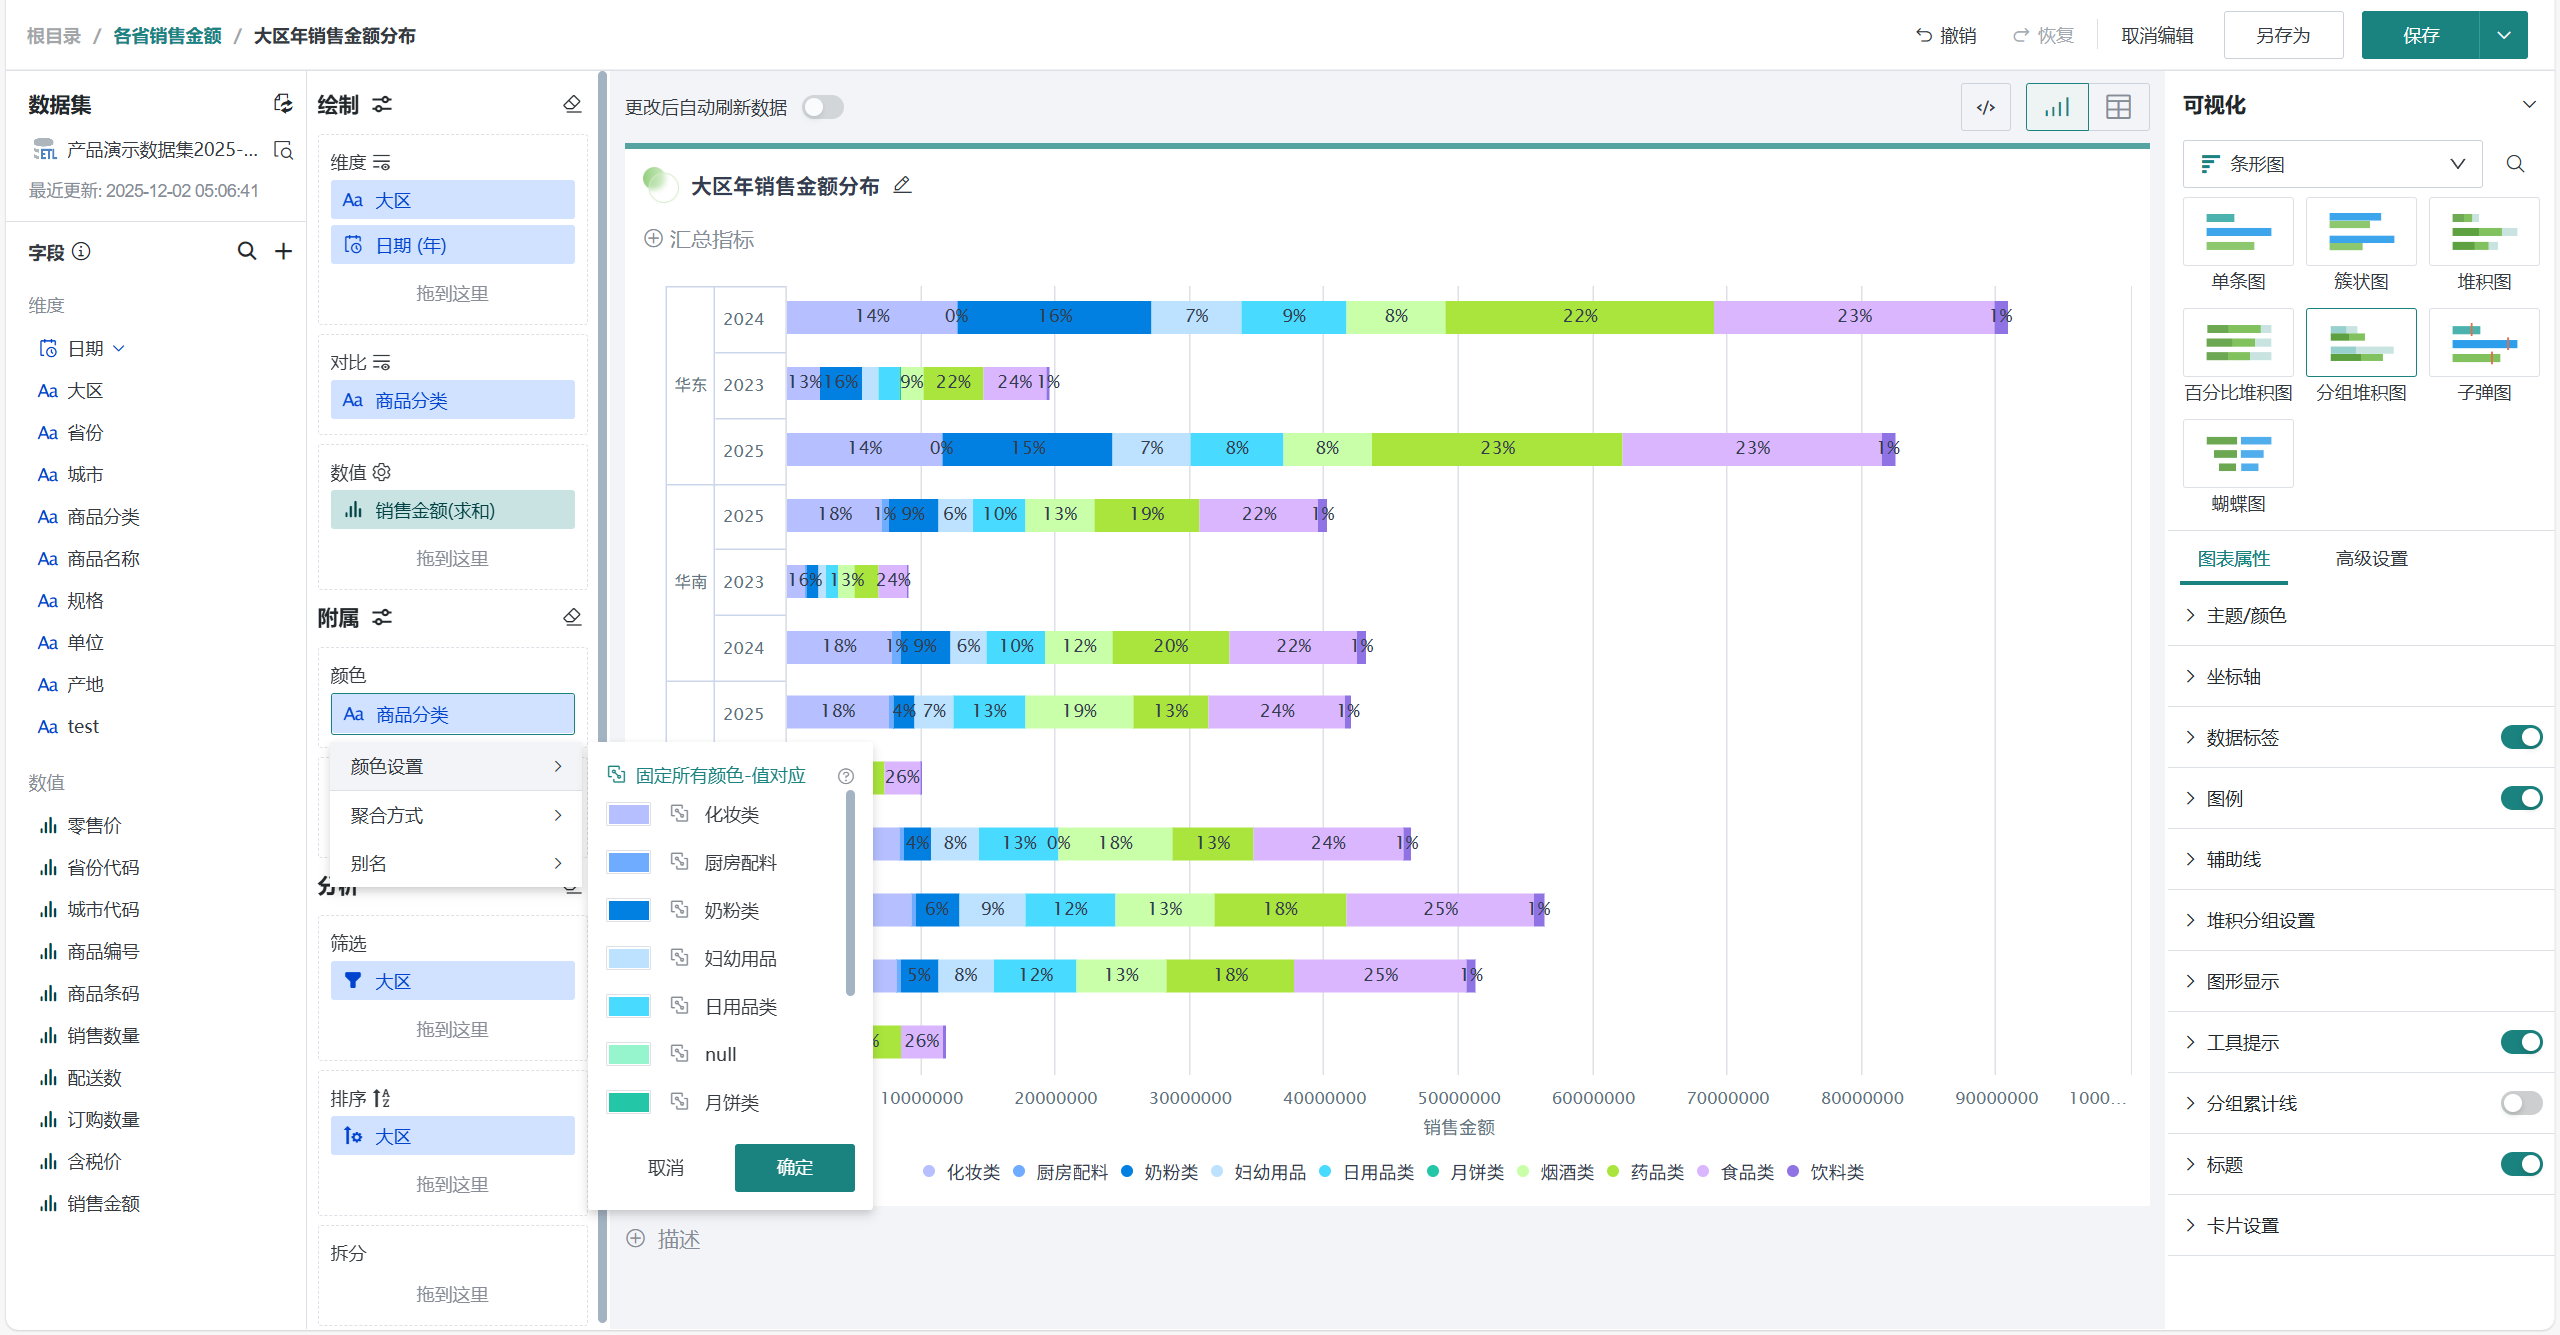Click the 另存为 button
Image resolution: width=2560 pixels, height=1335 pixels.
(2282, 35)
